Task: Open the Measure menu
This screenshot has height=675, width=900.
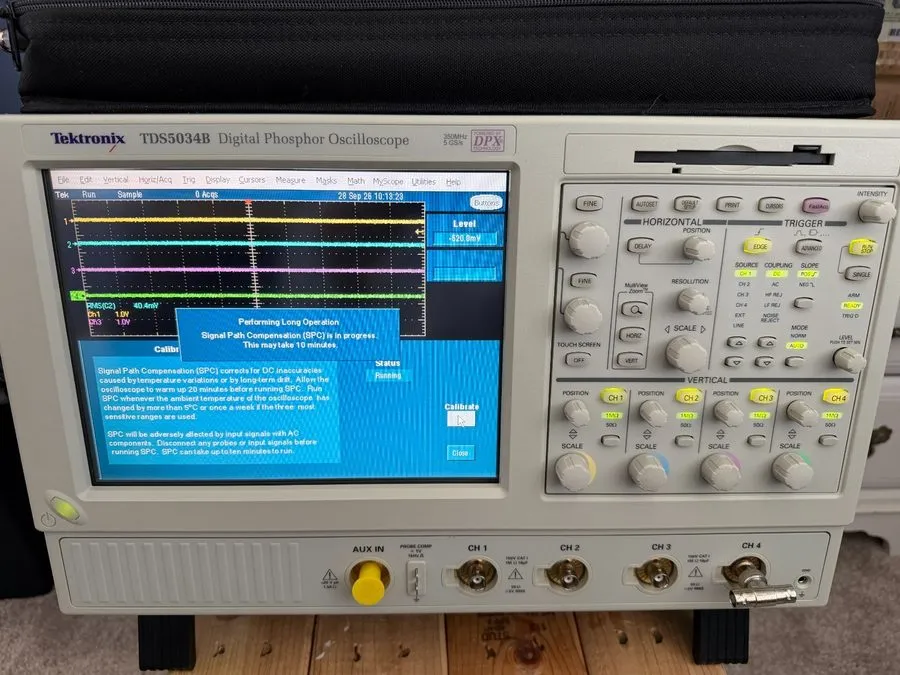Action: (290, 180)
